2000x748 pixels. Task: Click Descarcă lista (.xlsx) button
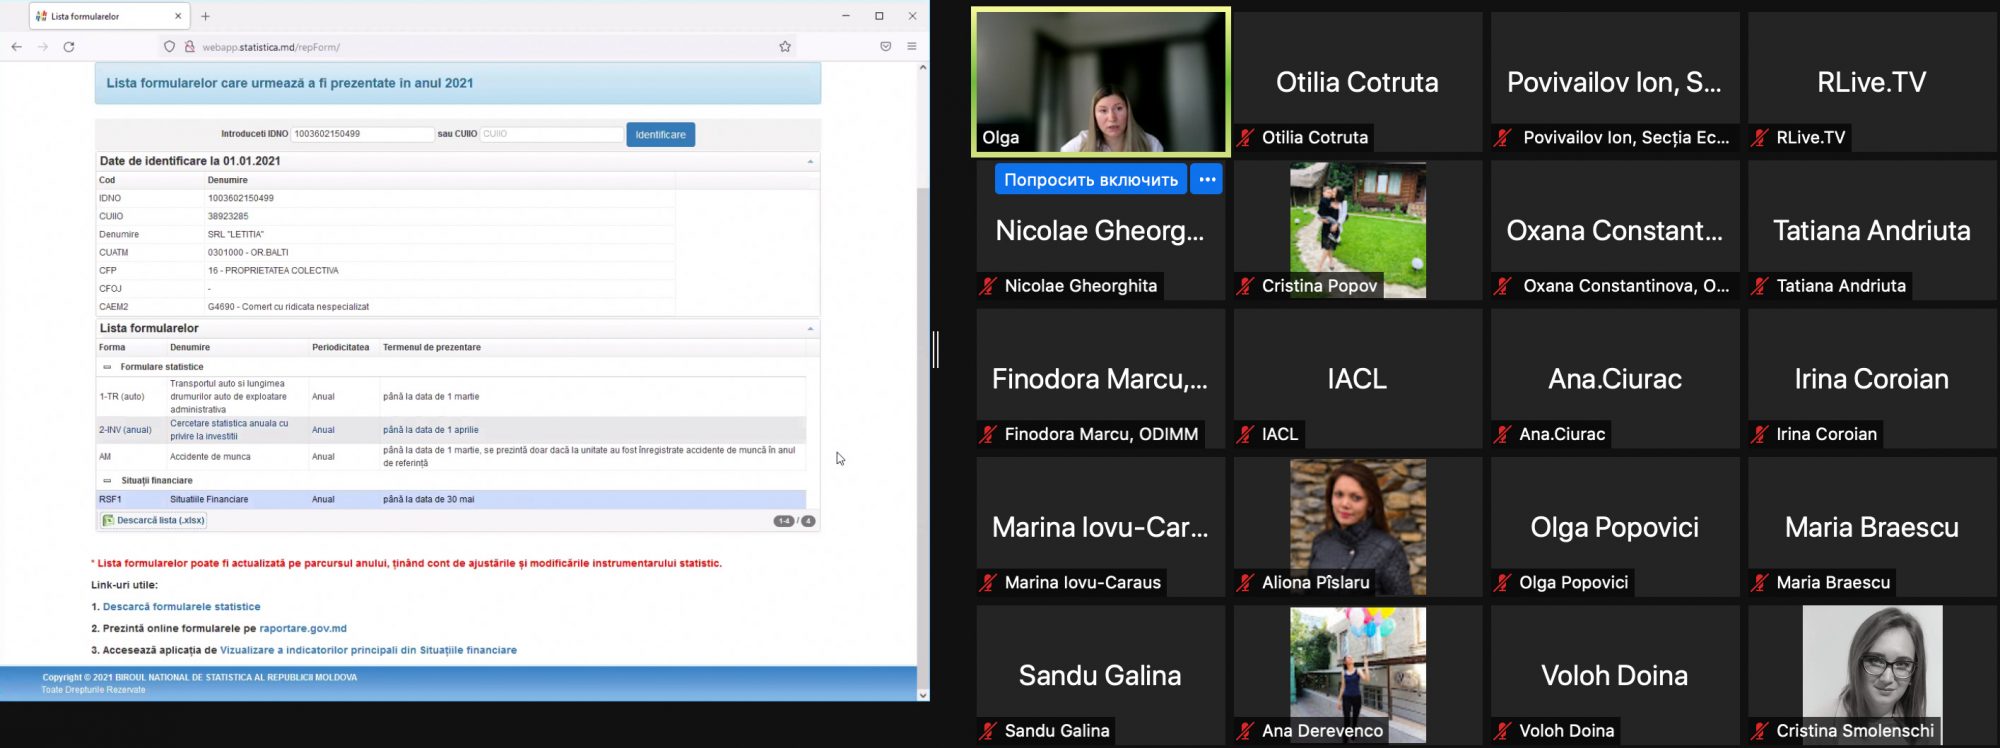click(153, 520)
